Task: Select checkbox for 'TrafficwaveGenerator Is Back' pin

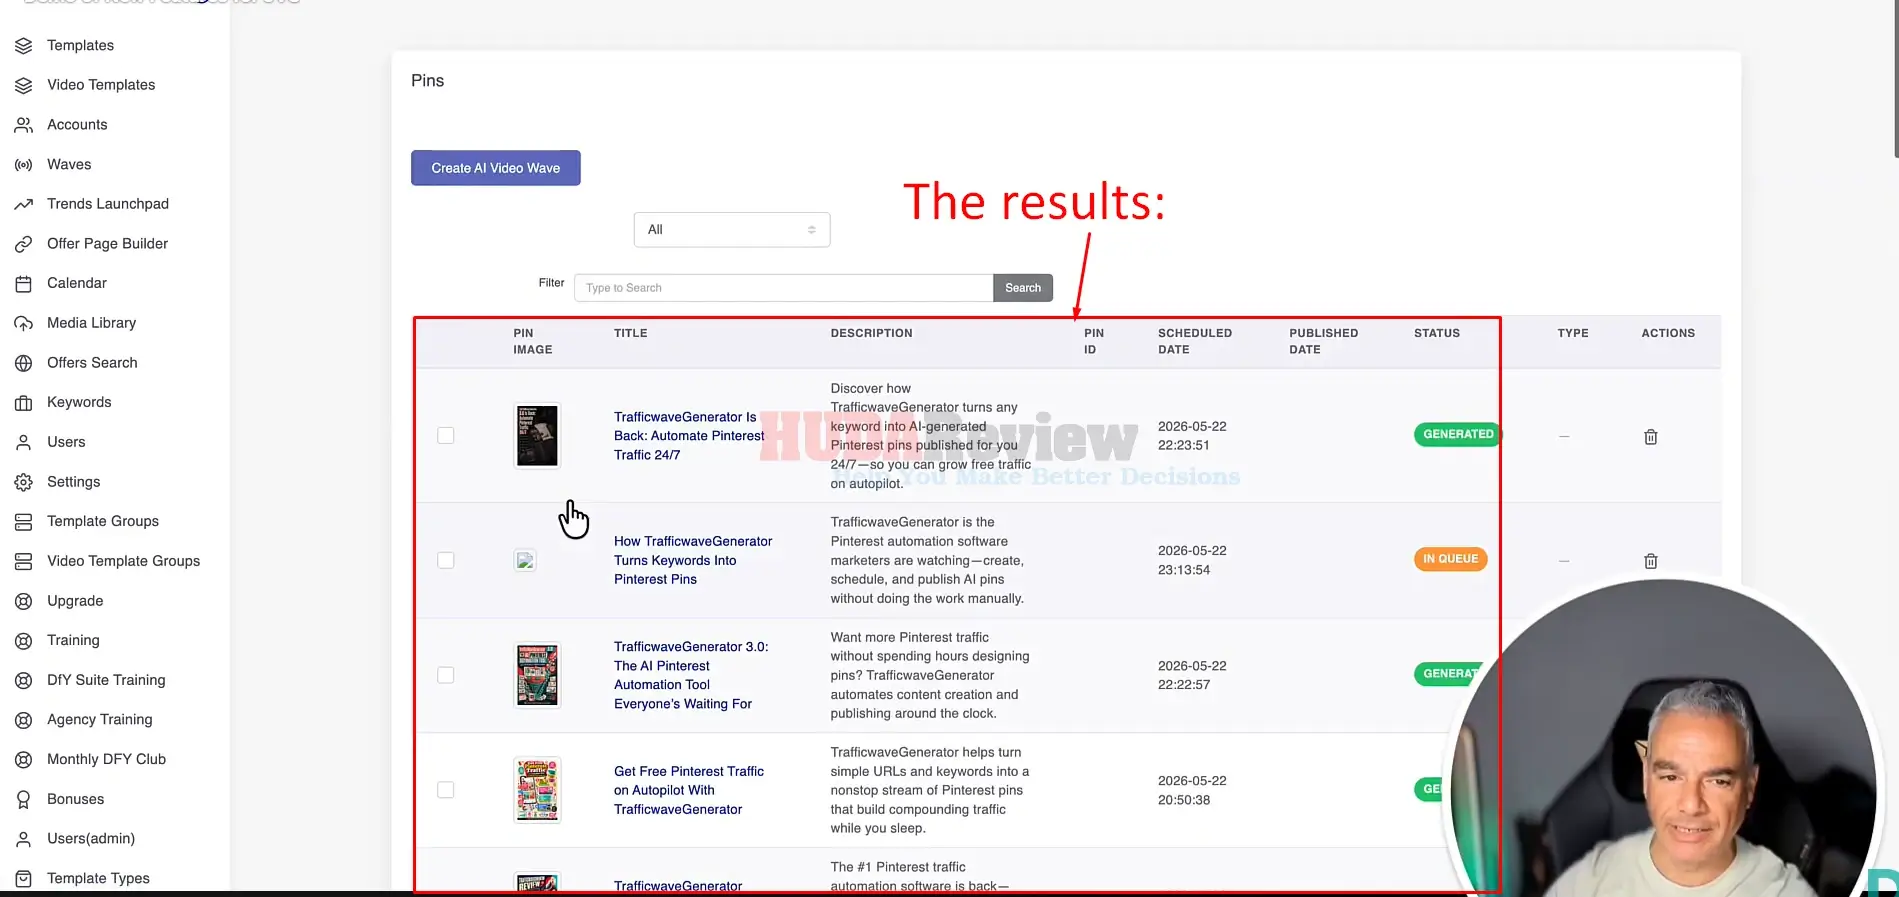Action: [x=446, y=436]
